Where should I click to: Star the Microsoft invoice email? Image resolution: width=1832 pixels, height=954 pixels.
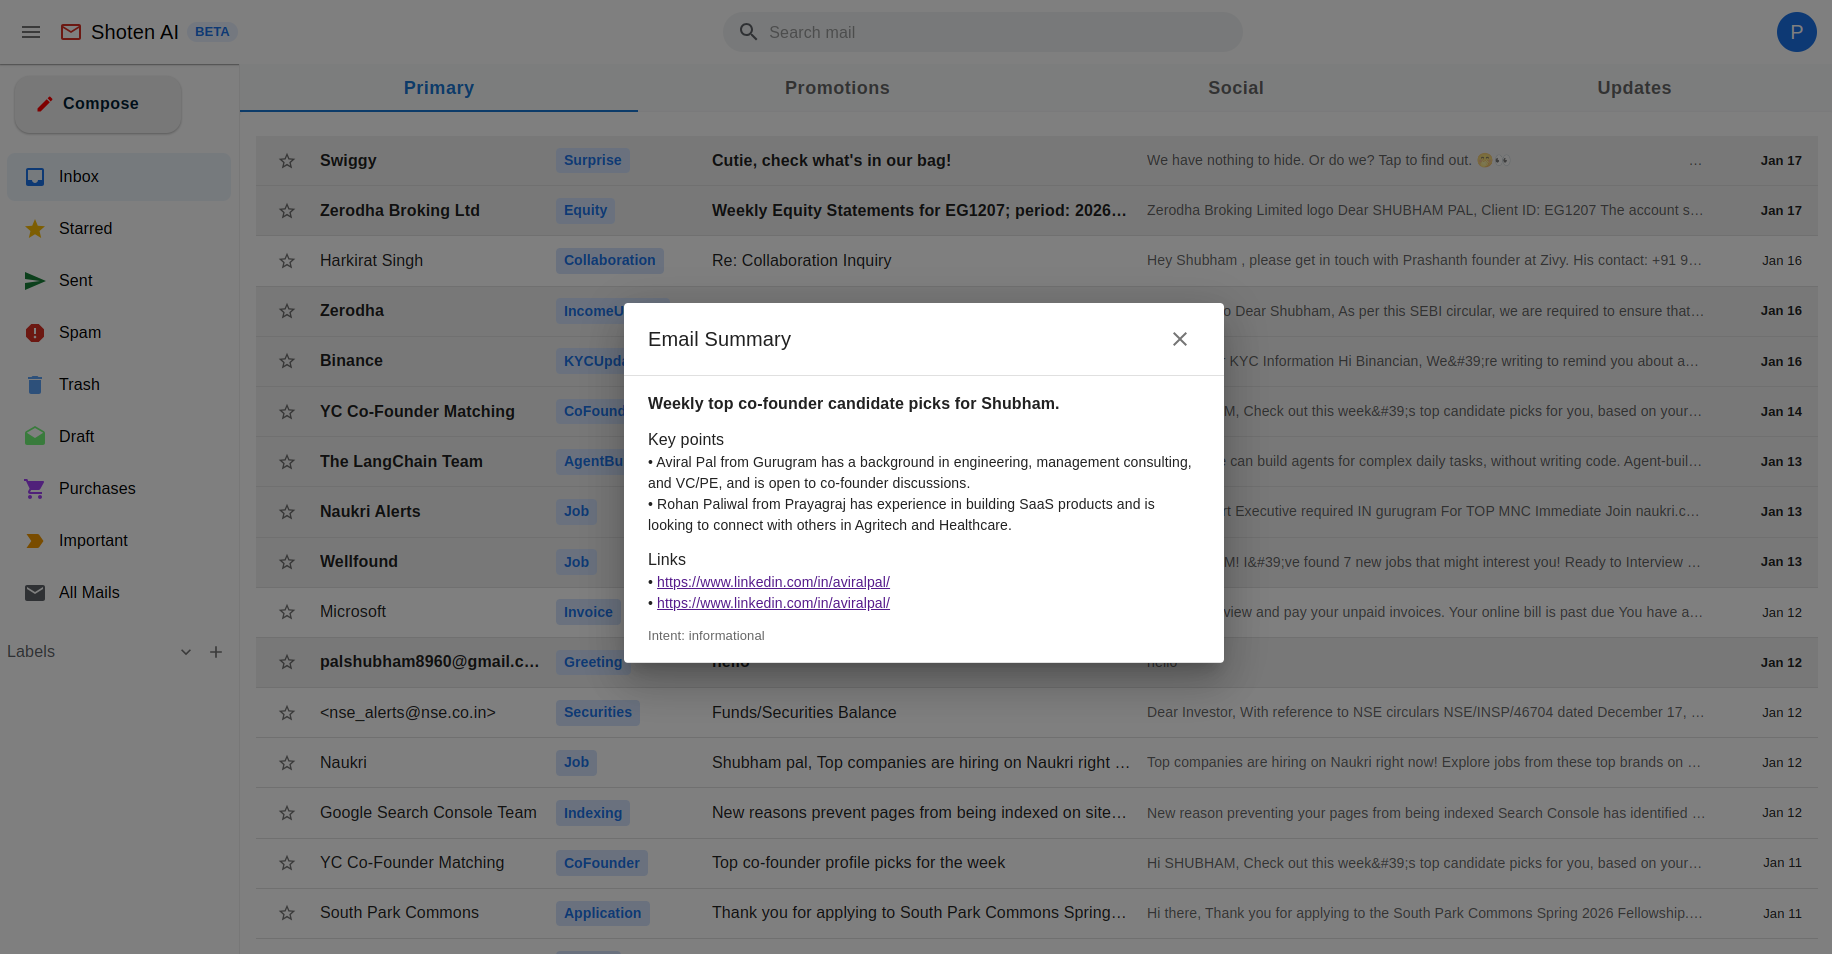(x=287, y=611)
